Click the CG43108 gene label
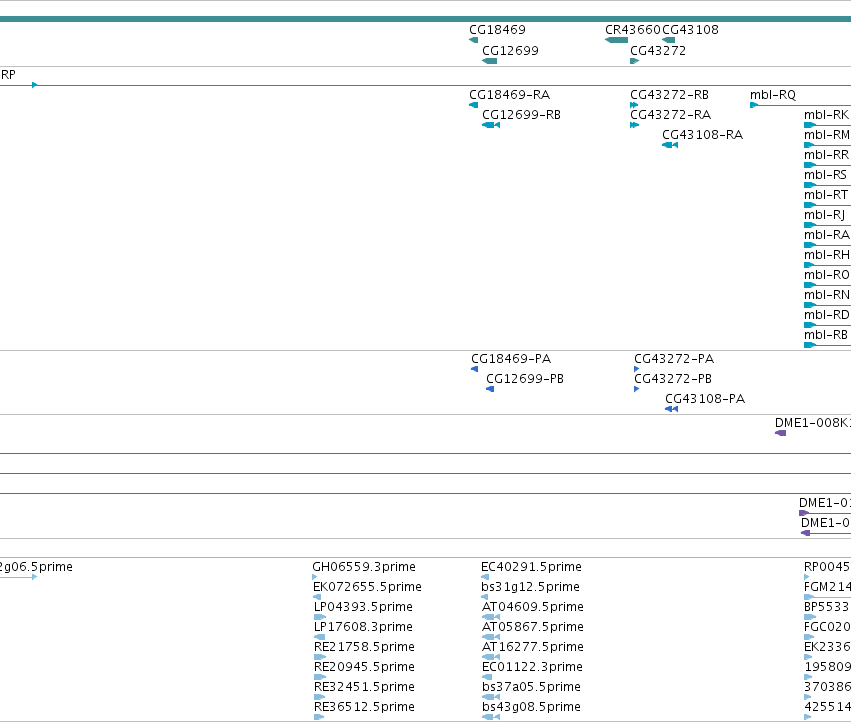Image resolution: width=851 pixels, height=722 pixels. pos(690,30)
